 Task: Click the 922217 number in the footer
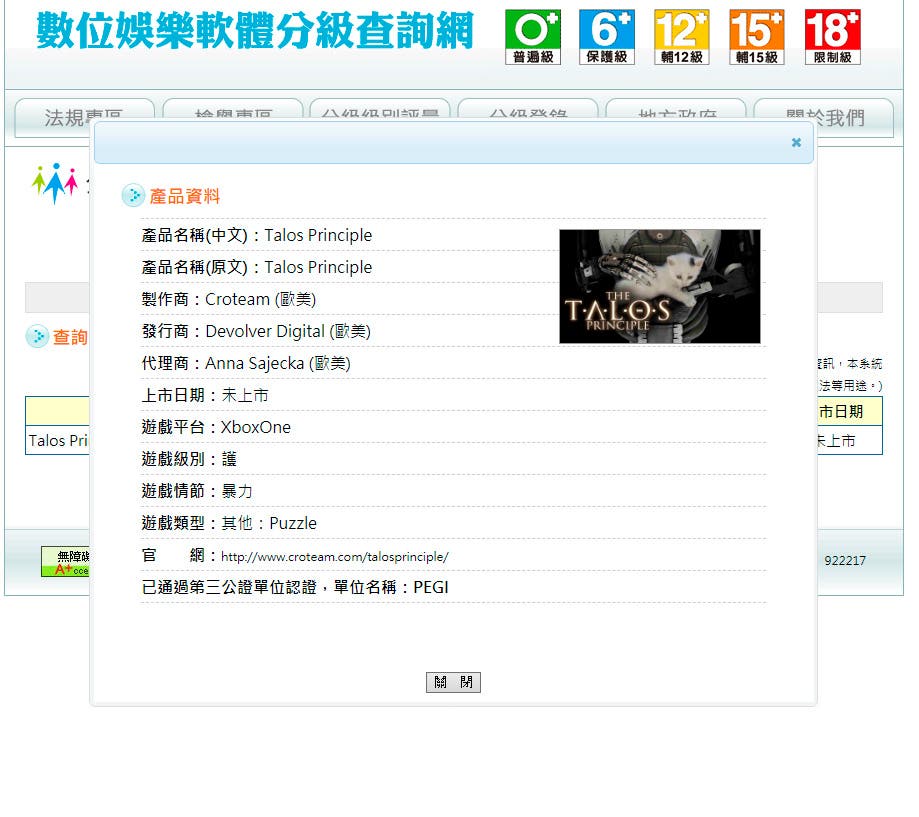pos(845,561)
